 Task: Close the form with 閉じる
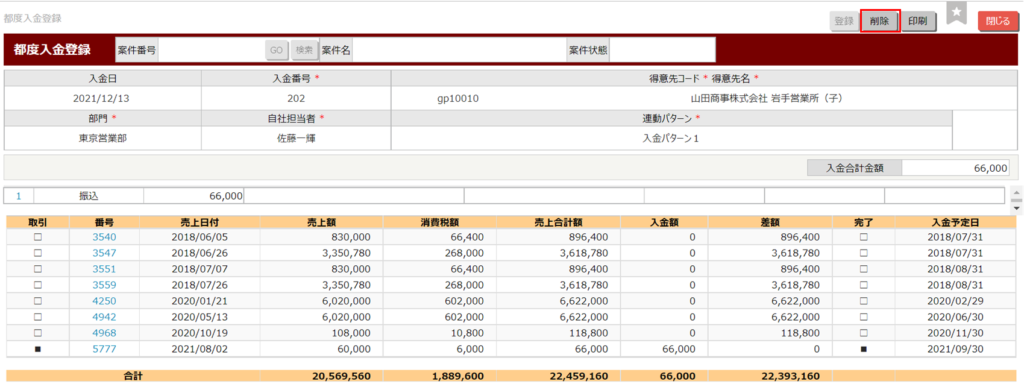[997, 21]
